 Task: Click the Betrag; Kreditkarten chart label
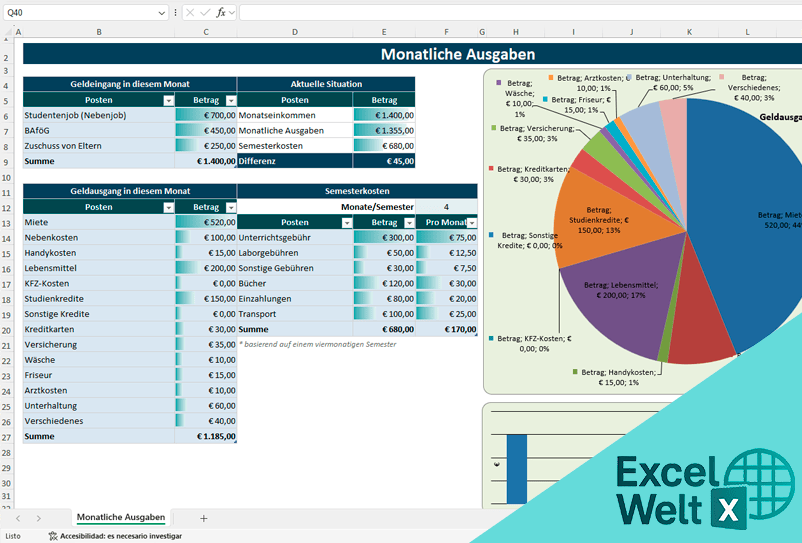[x=532, y=174]
